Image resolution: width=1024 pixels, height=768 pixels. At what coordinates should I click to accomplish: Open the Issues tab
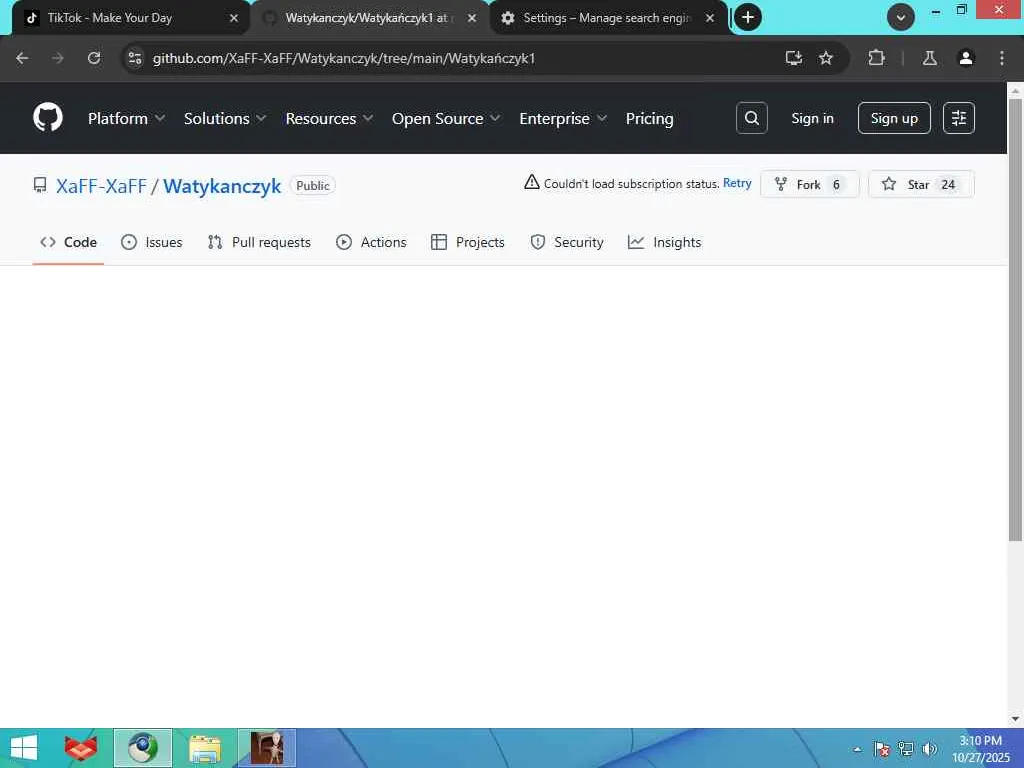point(152,242)
